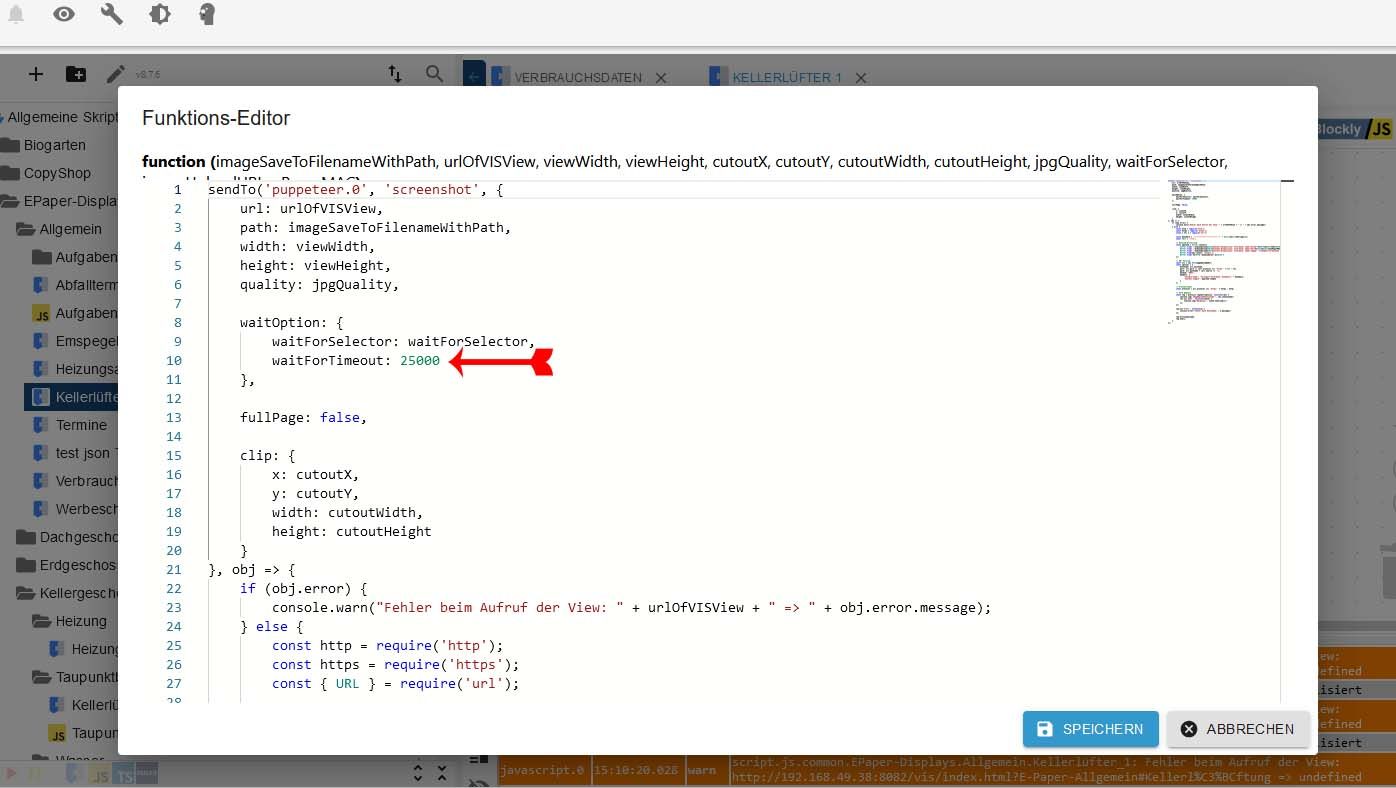Collapse the Heizung folder
This screenshot has width=1396, height=788.
point(41,621)
